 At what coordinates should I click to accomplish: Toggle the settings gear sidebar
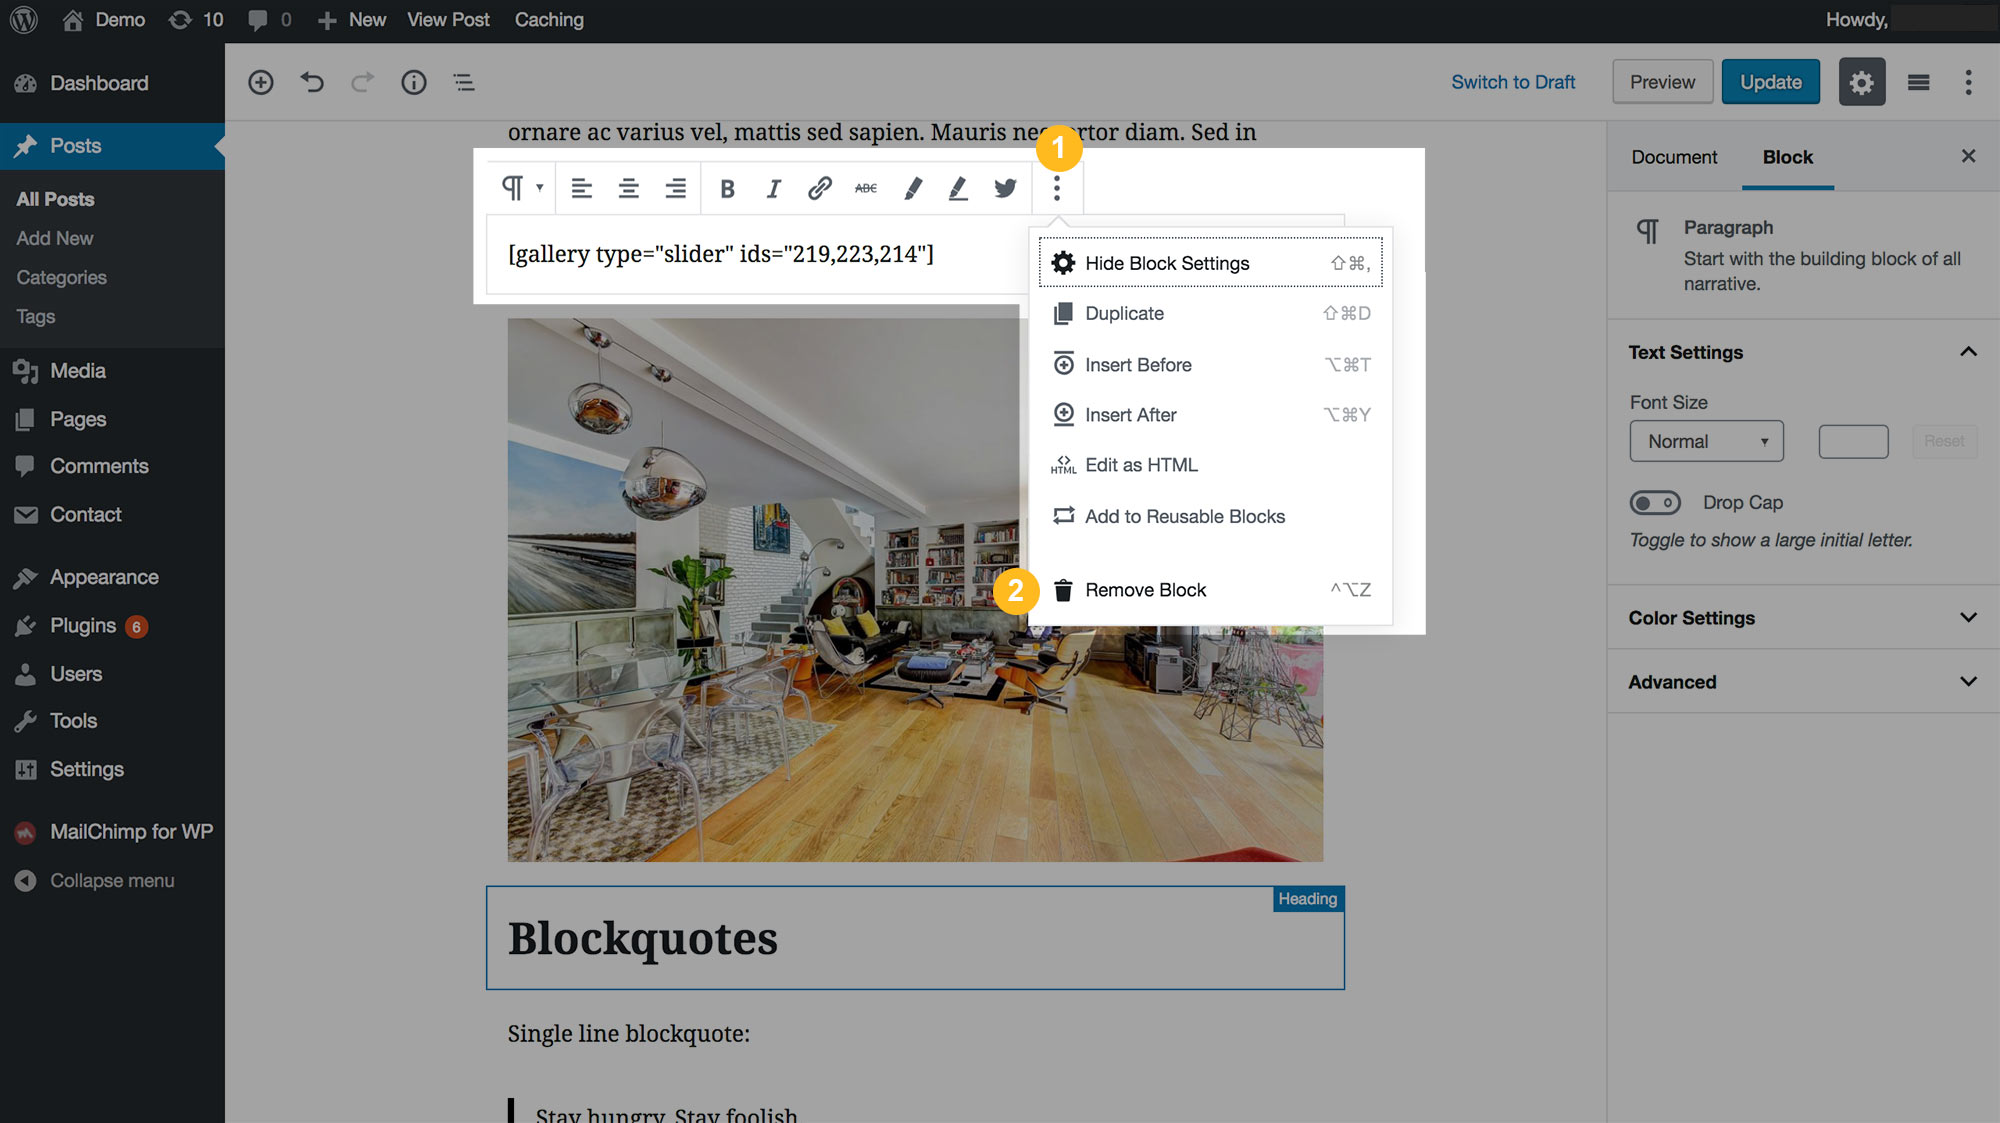pos(1861,82)
